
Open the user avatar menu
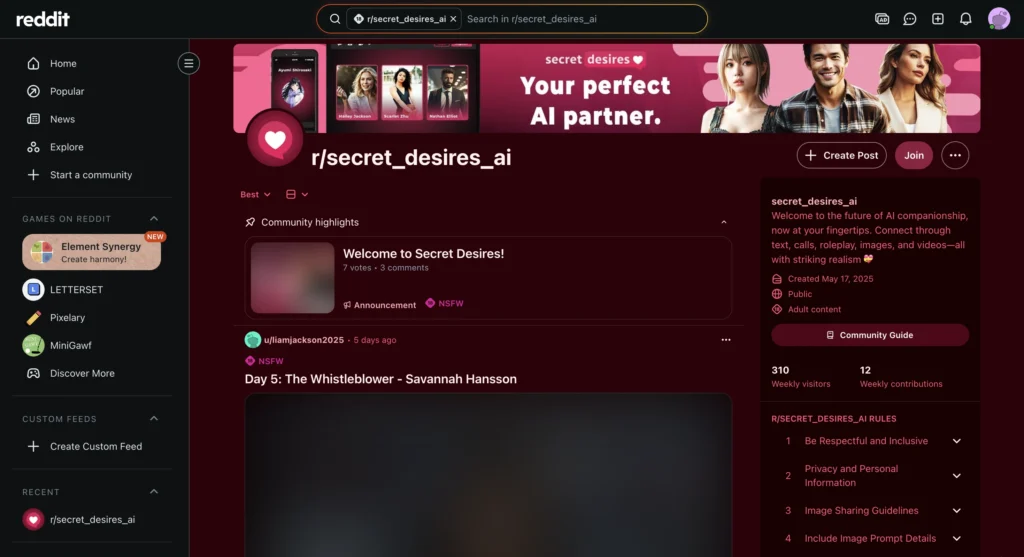pos(999,19)
